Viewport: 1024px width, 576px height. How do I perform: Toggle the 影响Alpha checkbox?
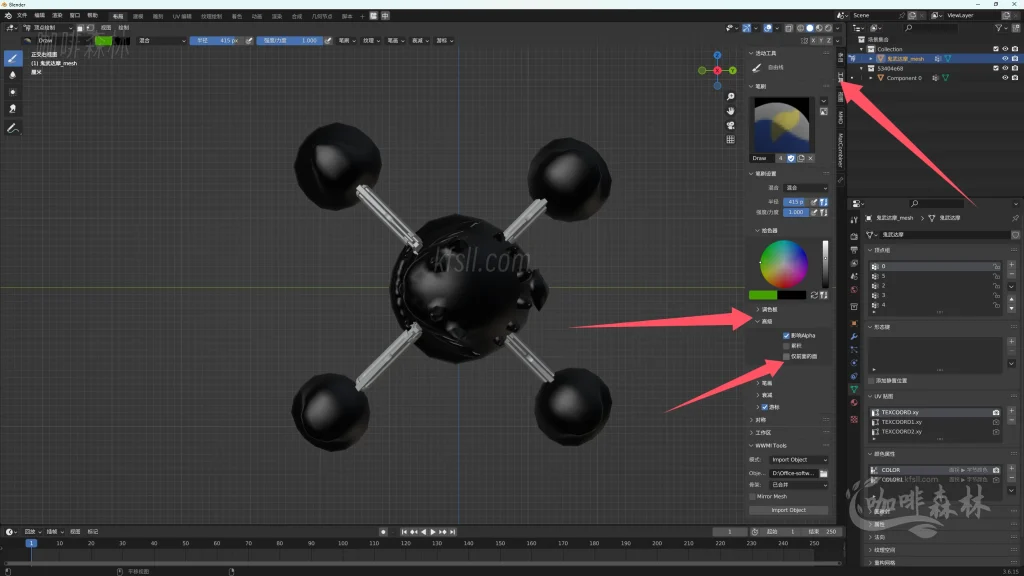click(x=786, y=336)
